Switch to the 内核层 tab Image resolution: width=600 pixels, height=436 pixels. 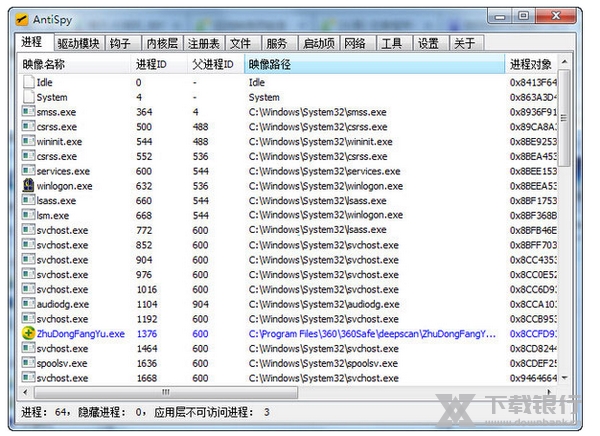tap(163, 43)
